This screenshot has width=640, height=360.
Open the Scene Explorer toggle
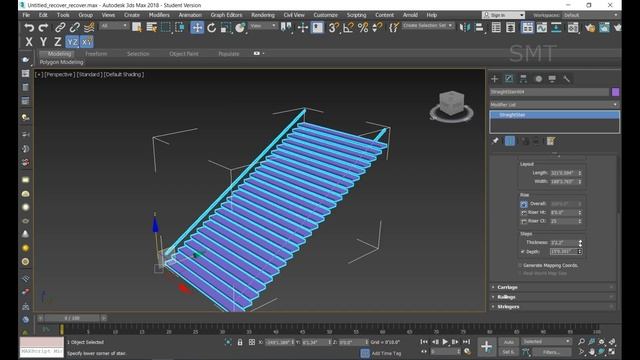(x=496, y=28)
